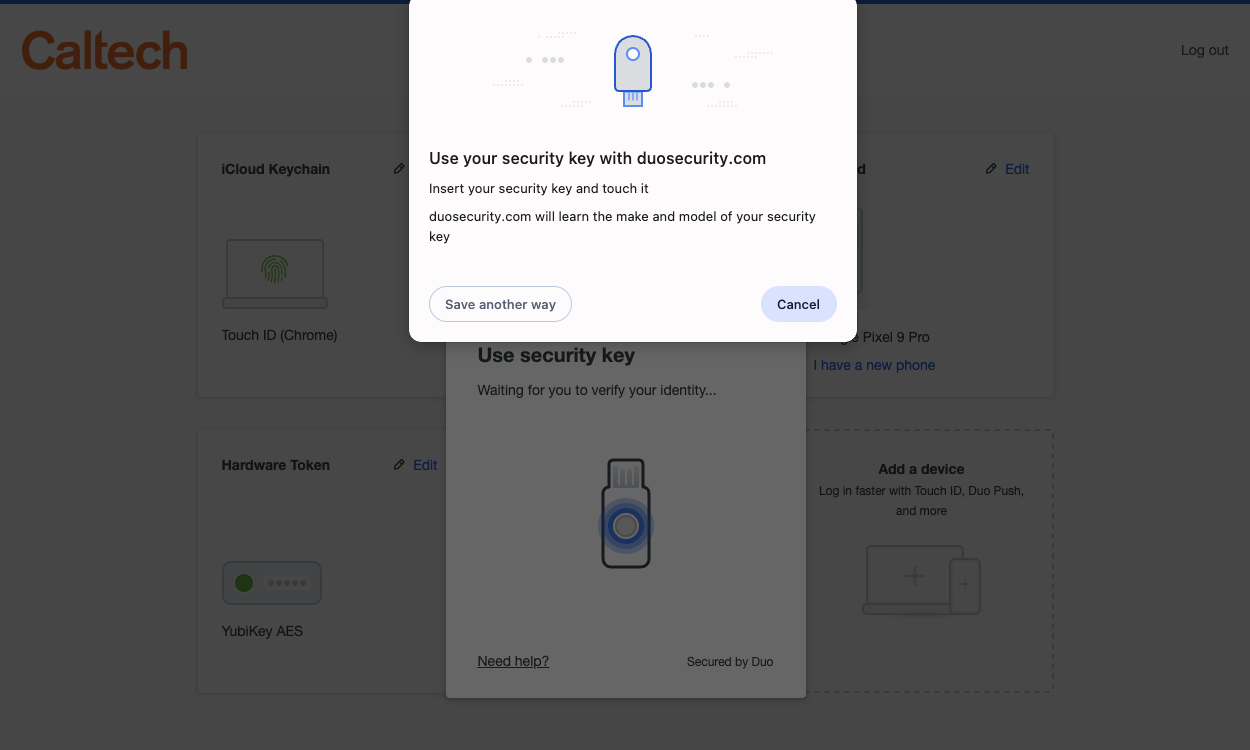Click the Caltech logo
The width and height of the screenshot is (1250, 750).
click(x=104, y=51)
